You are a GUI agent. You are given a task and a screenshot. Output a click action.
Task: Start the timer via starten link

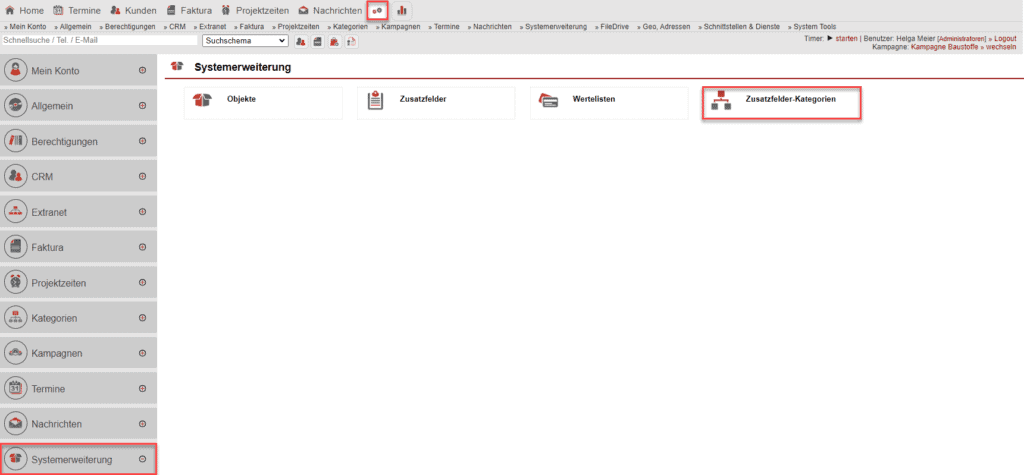pyautogui.click(x=846, y=39)
